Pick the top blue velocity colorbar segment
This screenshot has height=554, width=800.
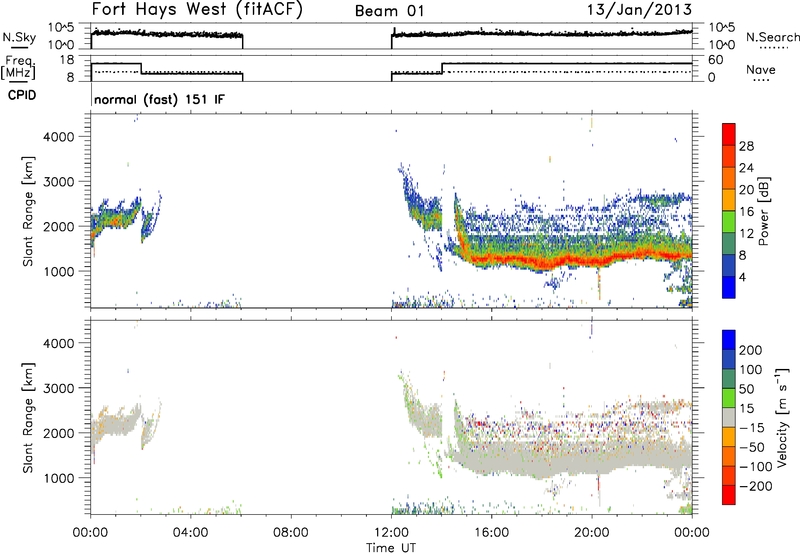click(729, 340)
